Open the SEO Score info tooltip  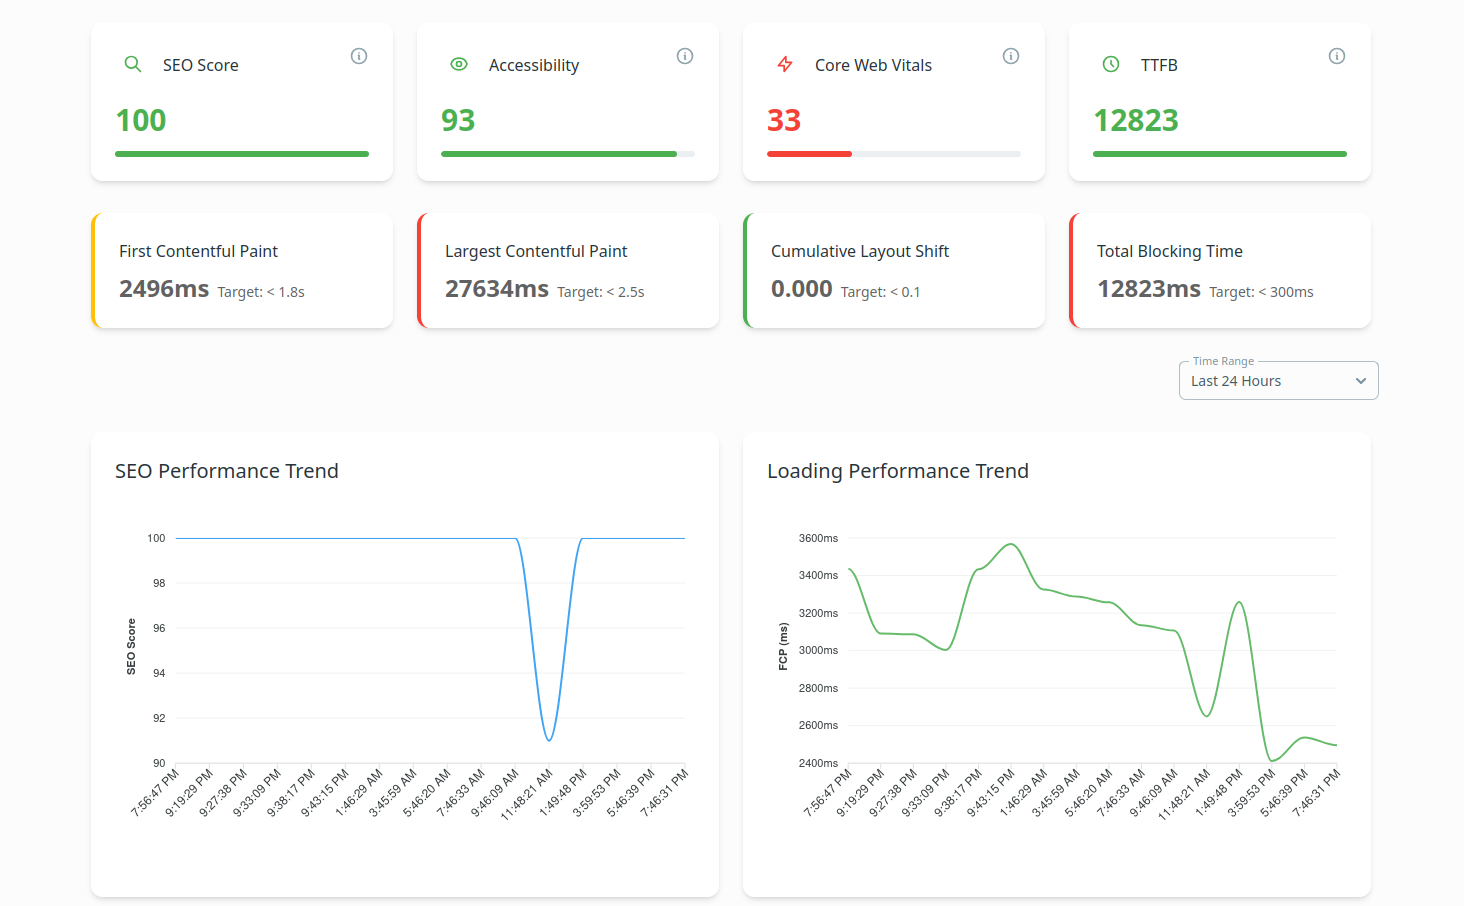(359, 56)
